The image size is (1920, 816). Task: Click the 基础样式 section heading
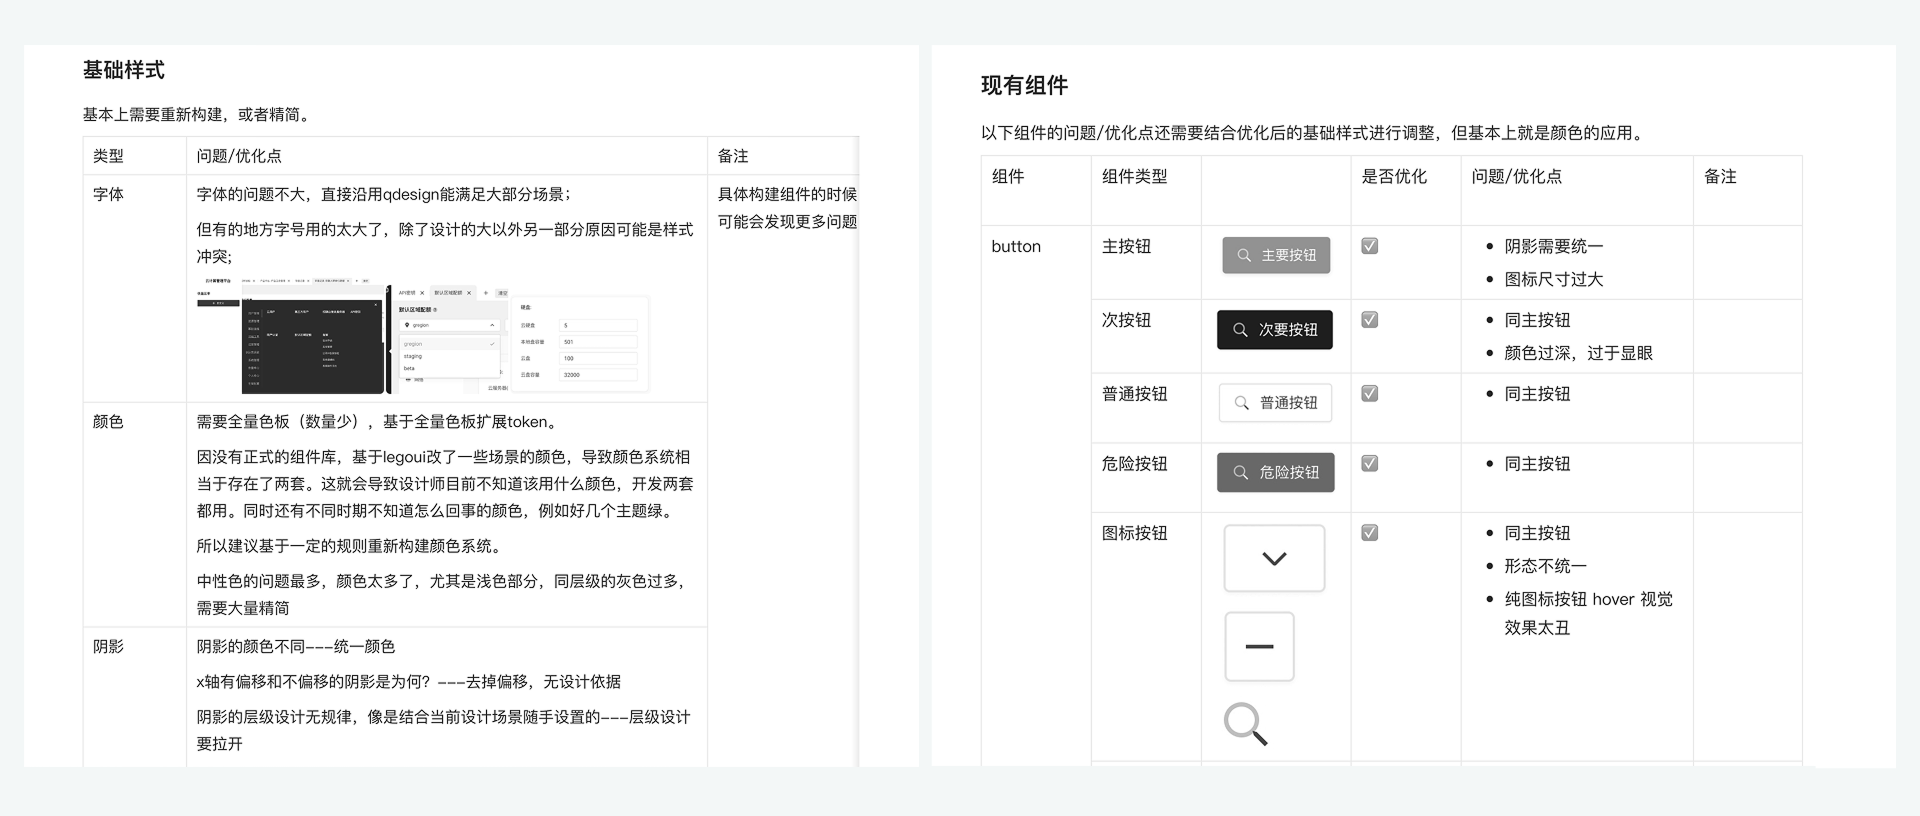123,70
